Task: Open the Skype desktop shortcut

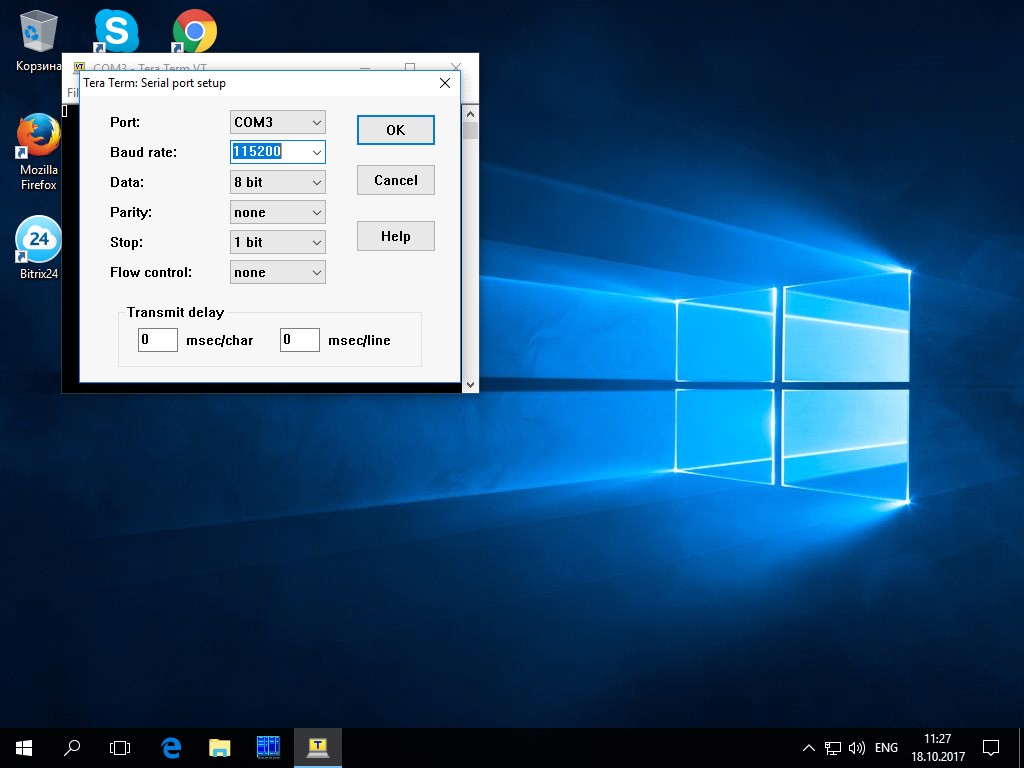Action: tap(116, 31)
